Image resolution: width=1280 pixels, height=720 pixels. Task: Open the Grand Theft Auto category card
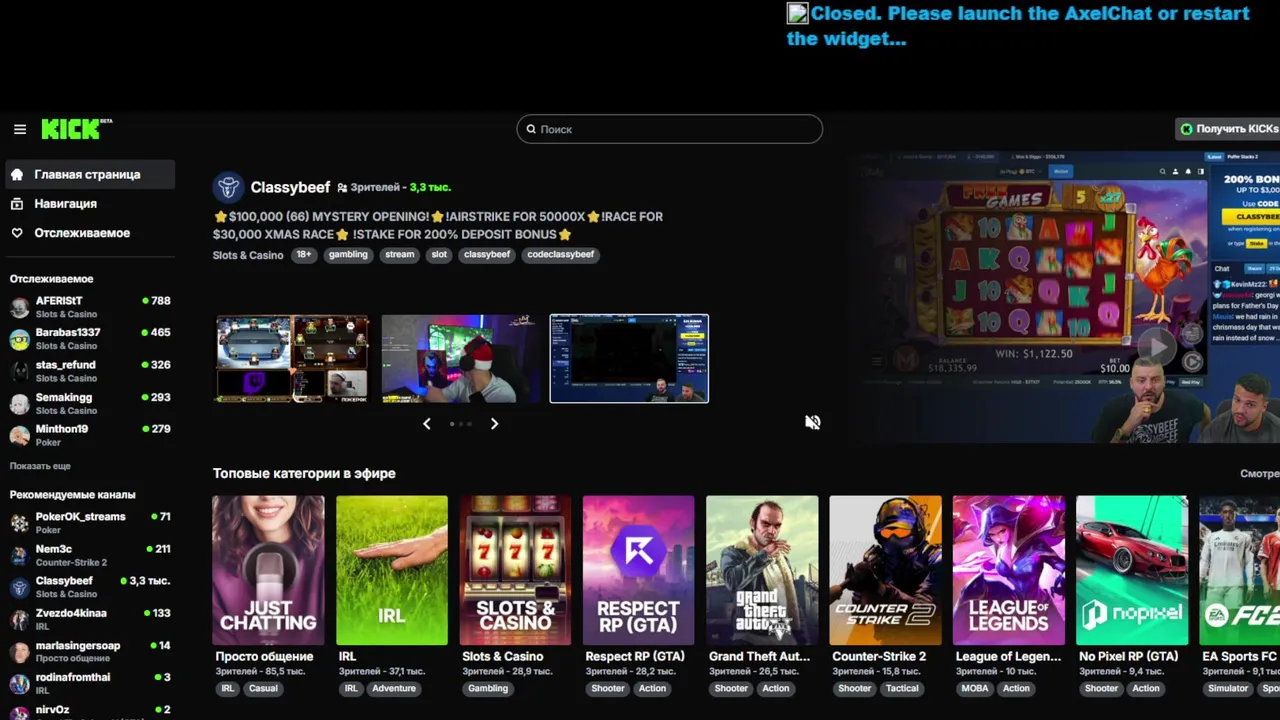tap(762, 570)
